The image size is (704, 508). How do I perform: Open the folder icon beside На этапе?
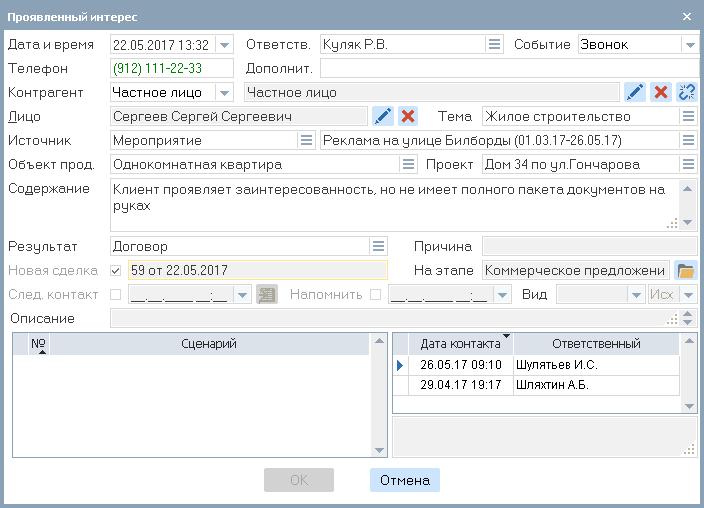pyautogui.click(x=685, y=271)
